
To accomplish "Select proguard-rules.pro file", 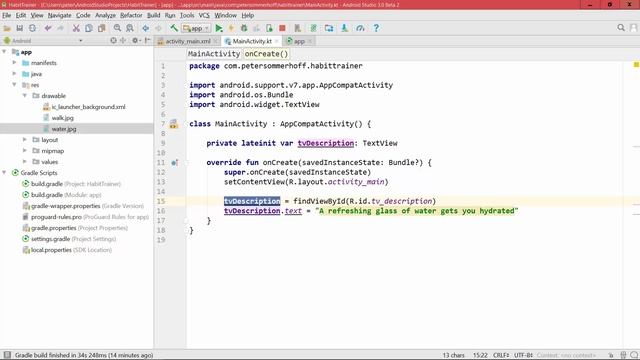I will click(x=90, y=217).
